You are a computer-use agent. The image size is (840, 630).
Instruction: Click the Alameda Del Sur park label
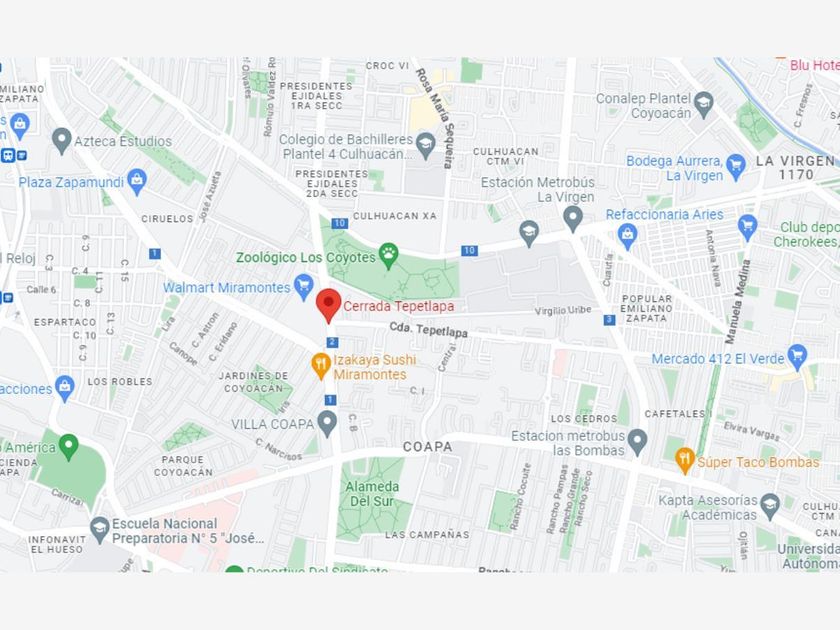click(372, 494)
